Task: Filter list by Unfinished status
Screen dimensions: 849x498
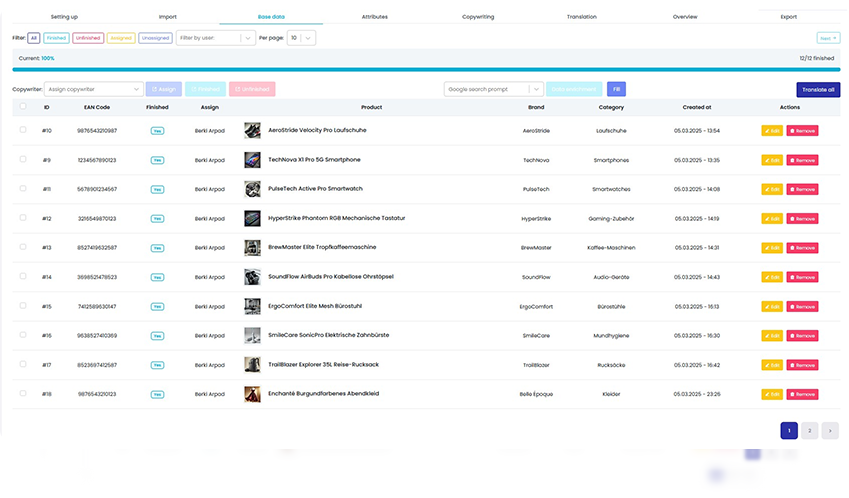Action: click(86, 38)
